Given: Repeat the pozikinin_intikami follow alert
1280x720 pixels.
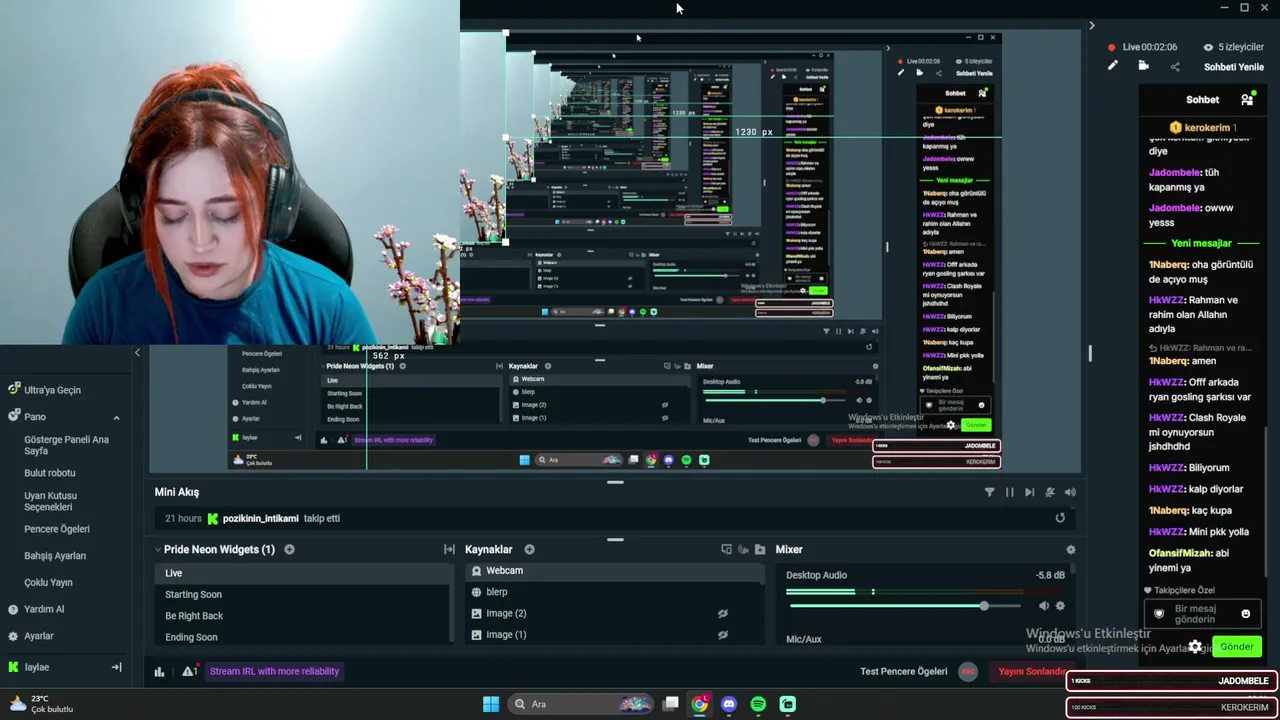Looking at the screenshot, I should tap(1060, 518).
